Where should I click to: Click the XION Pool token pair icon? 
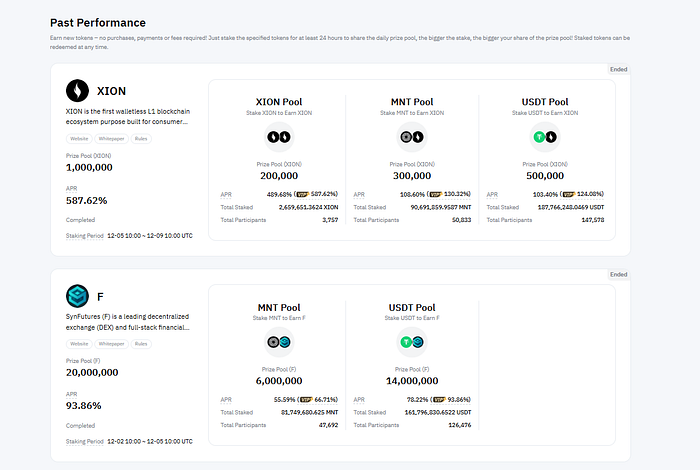(279, 137)
